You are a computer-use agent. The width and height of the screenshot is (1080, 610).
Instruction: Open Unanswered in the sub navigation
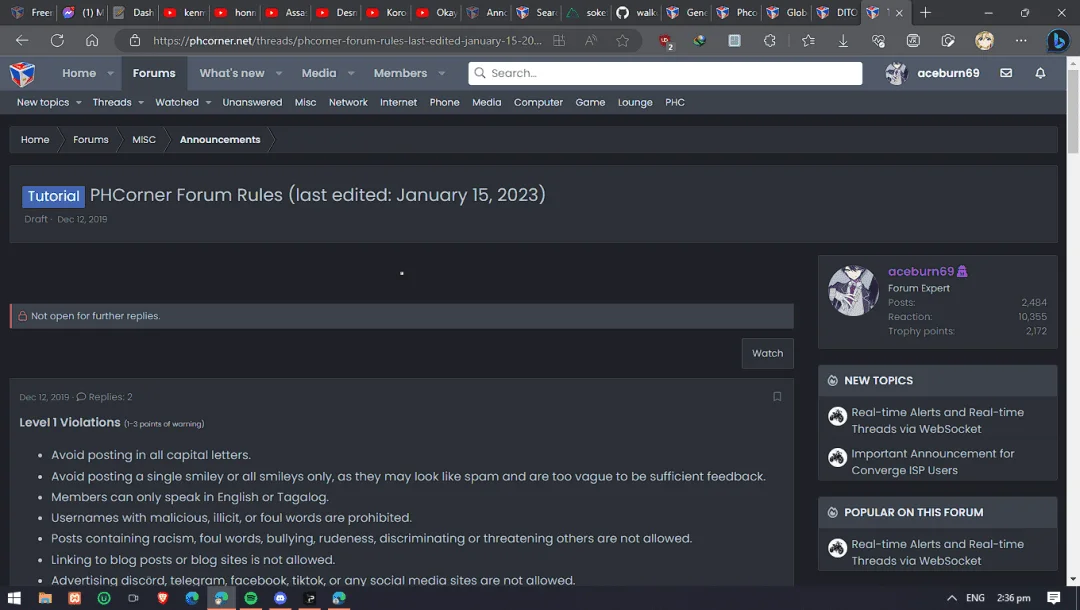252,103
